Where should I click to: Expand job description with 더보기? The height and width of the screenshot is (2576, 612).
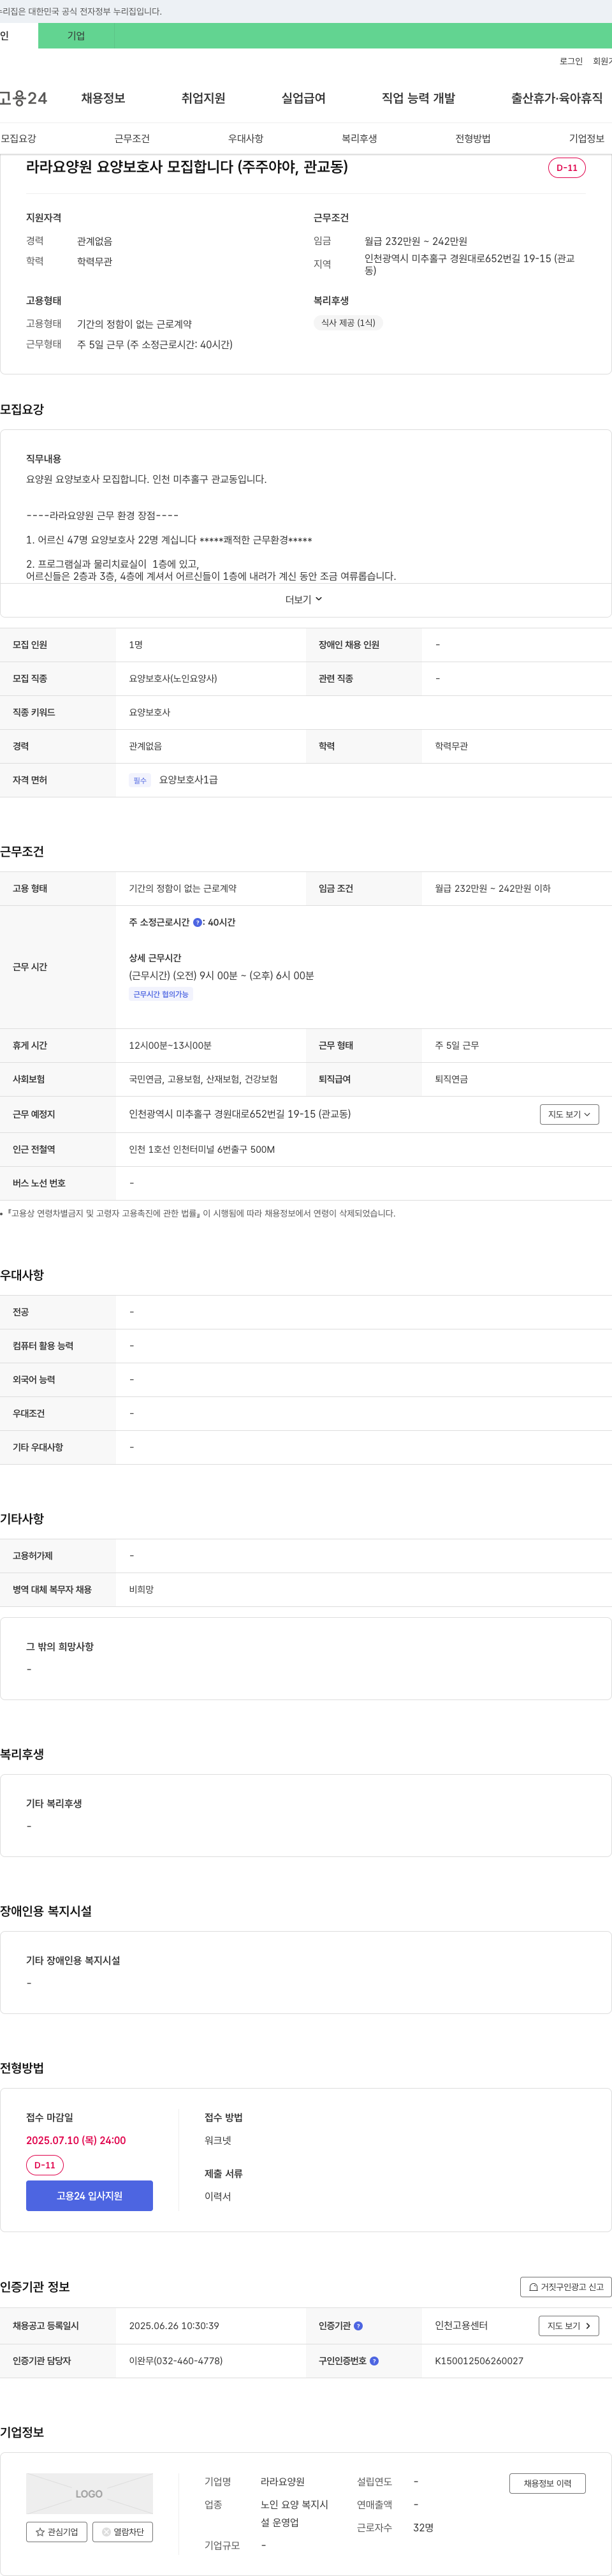click(304, 600)
